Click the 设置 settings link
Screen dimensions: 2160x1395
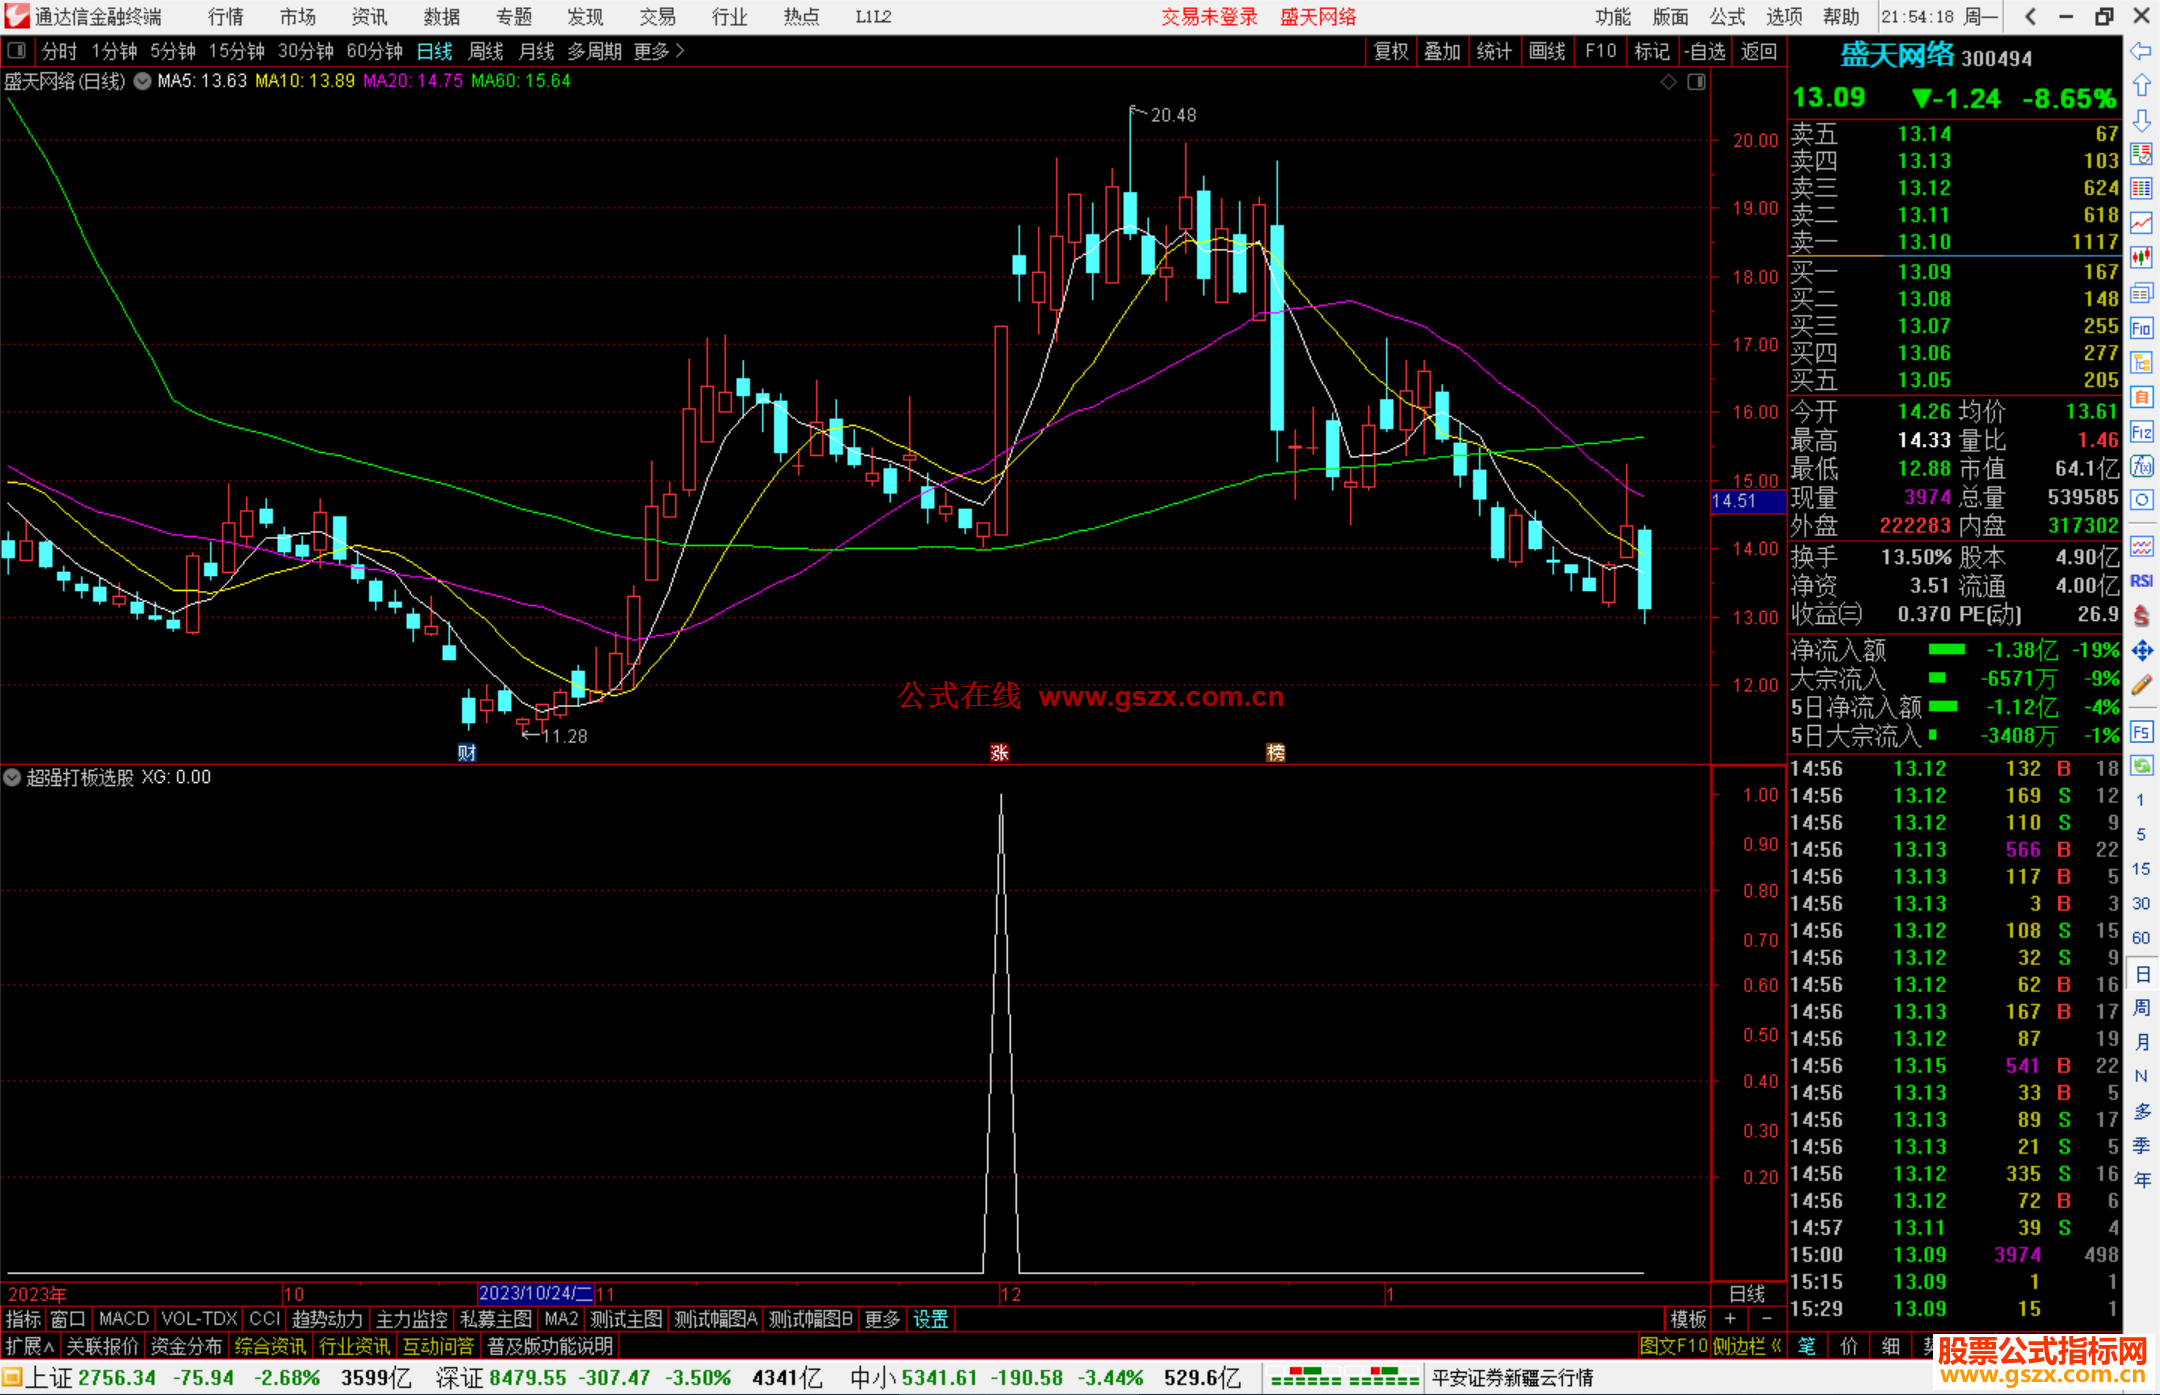coord(930,1319)
